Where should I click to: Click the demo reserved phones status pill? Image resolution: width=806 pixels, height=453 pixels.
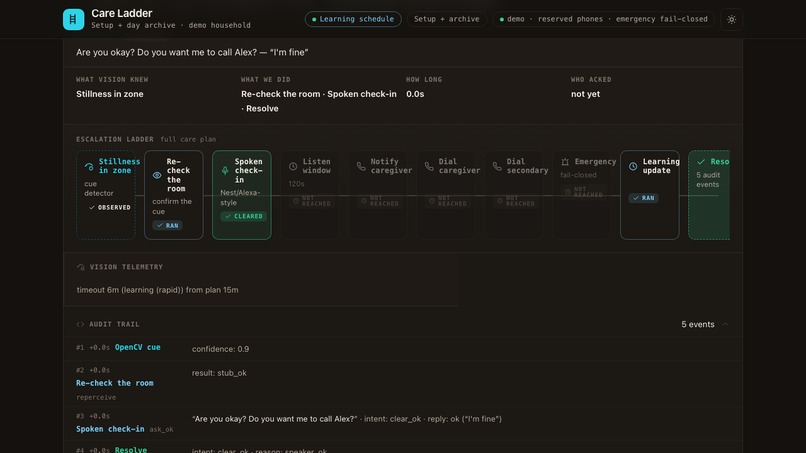coord(603,19)
